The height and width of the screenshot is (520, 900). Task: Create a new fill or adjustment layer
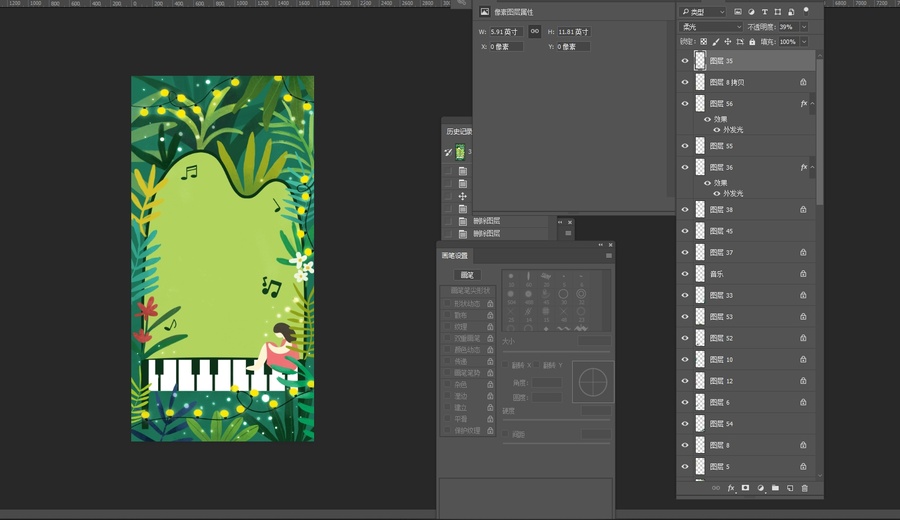pos(761,488)
